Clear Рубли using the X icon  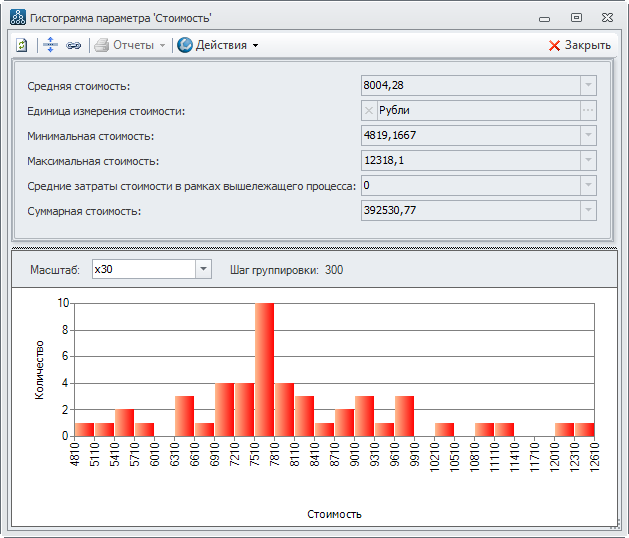[369, 111]
